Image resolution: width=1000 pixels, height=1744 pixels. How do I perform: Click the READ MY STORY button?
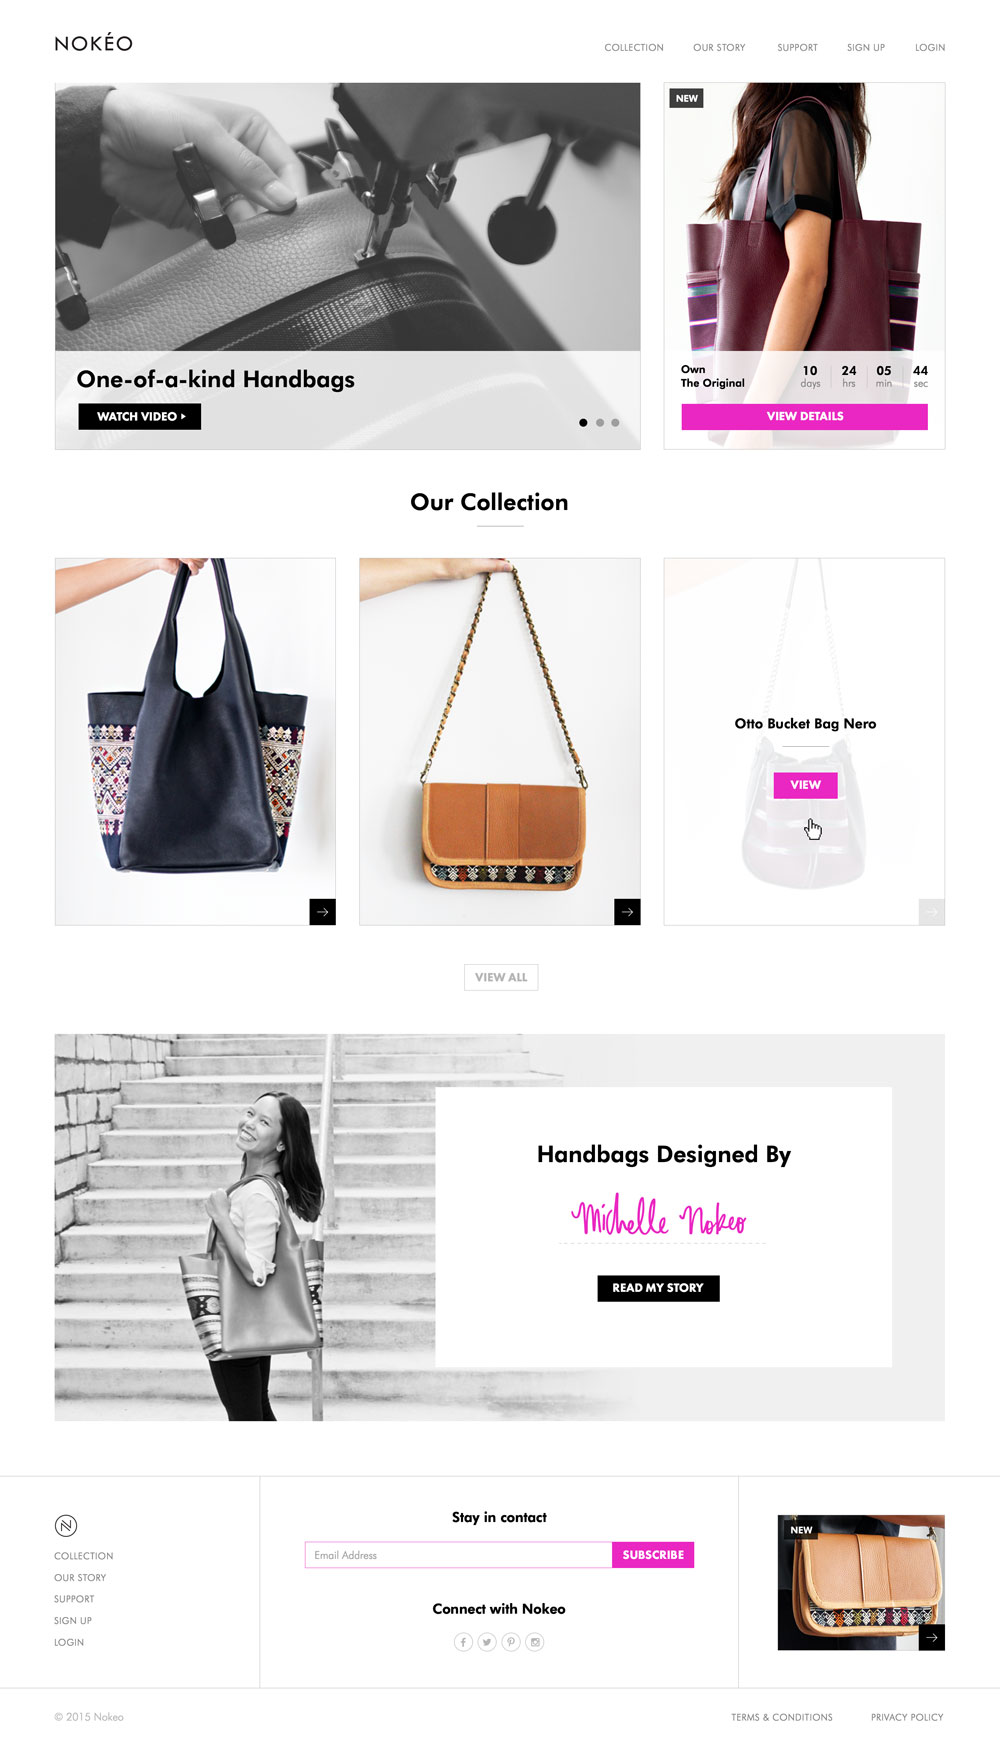pos(658,1288)
